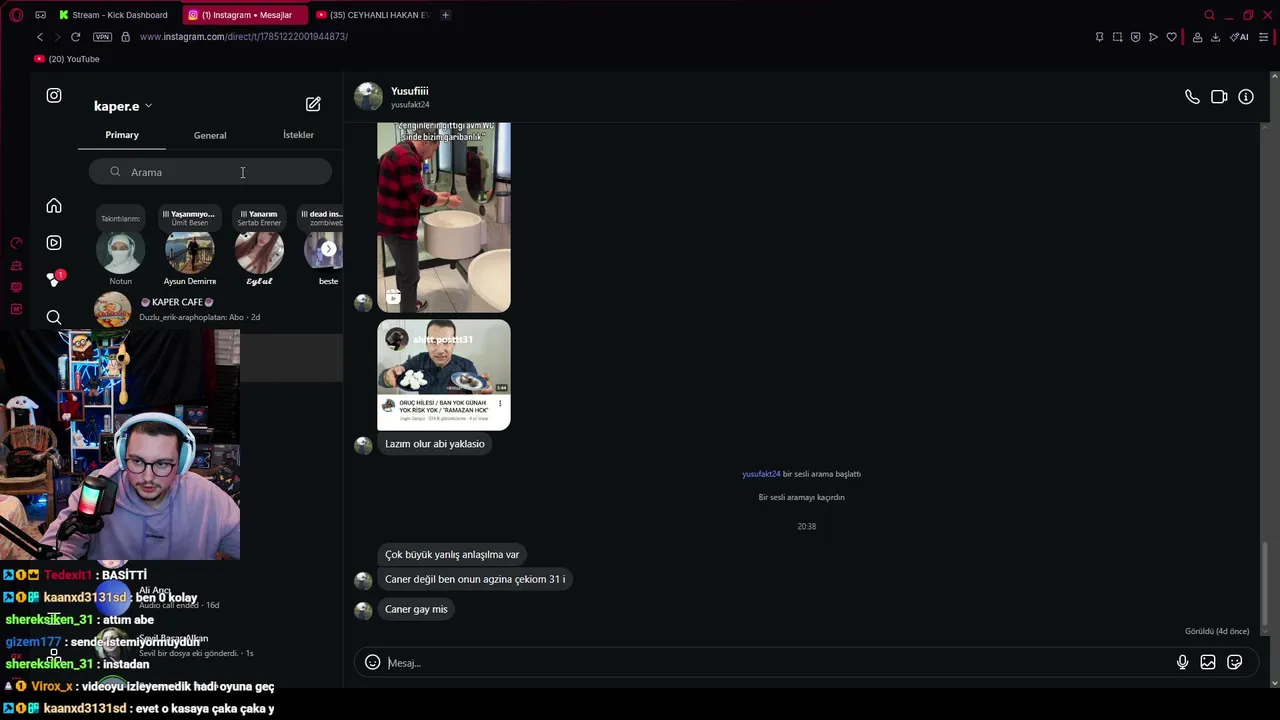Image resolution: width=1280 pixels, height=720 pixels.
Task: Switch to the General inbox tab
Action: (x=210, y=135)
